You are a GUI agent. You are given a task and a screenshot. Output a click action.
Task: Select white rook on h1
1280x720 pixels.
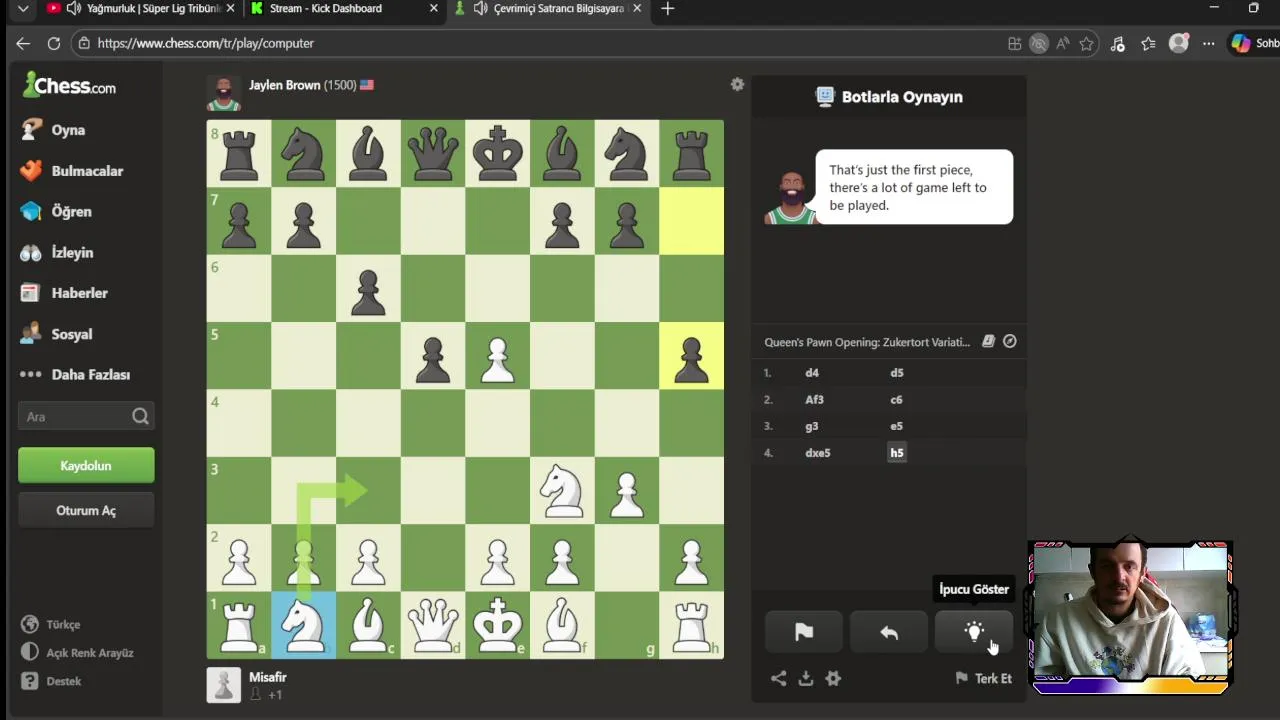pyautogui.click(x=691, y=625)
